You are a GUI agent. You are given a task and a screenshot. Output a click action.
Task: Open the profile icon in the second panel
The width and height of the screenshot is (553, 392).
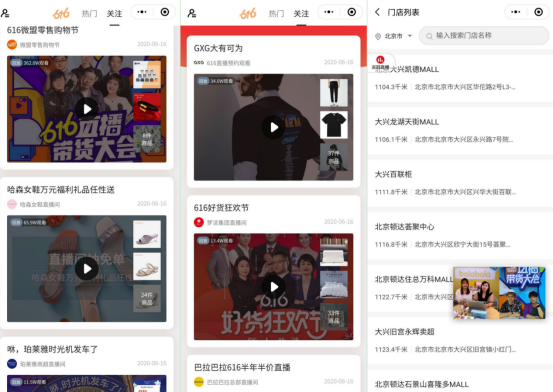(x=192, y=13)
